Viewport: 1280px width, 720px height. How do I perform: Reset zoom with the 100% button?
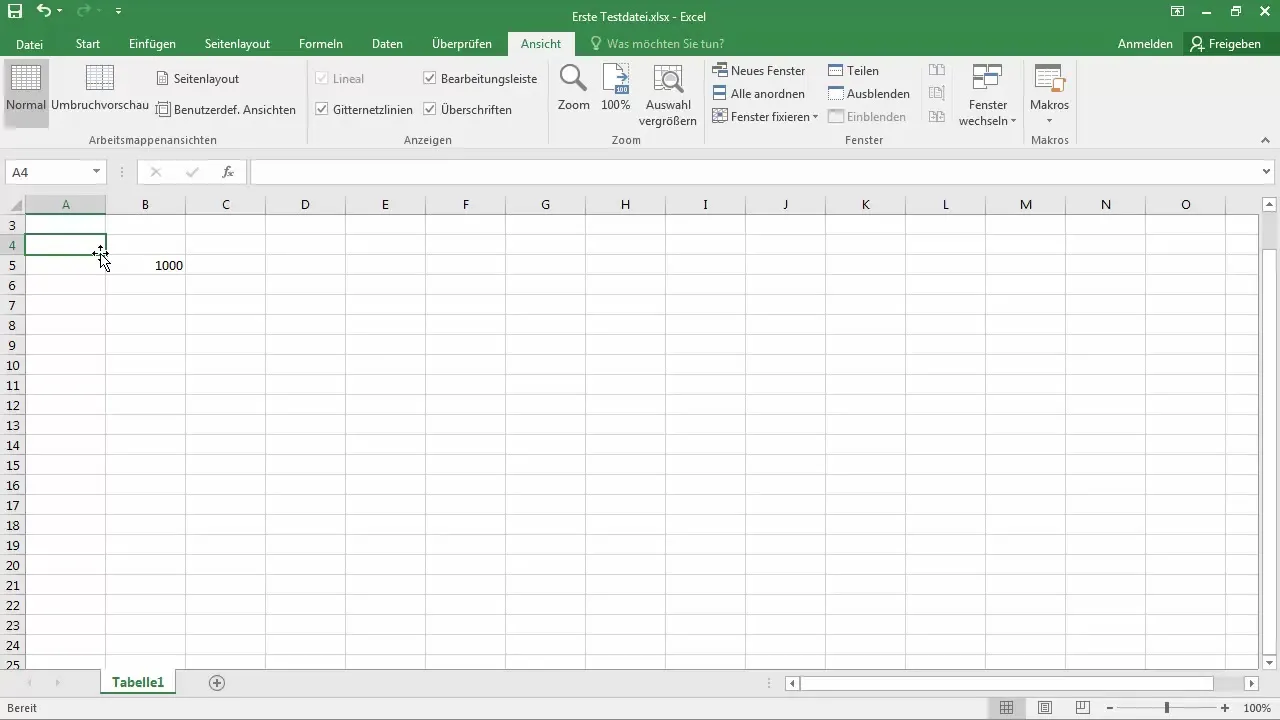616,89
